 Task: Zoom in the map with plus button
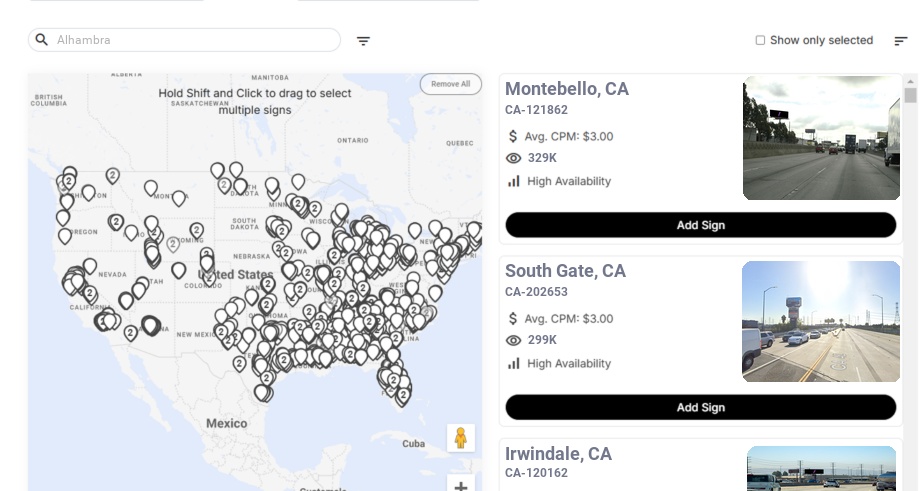[x=461, y=486]
